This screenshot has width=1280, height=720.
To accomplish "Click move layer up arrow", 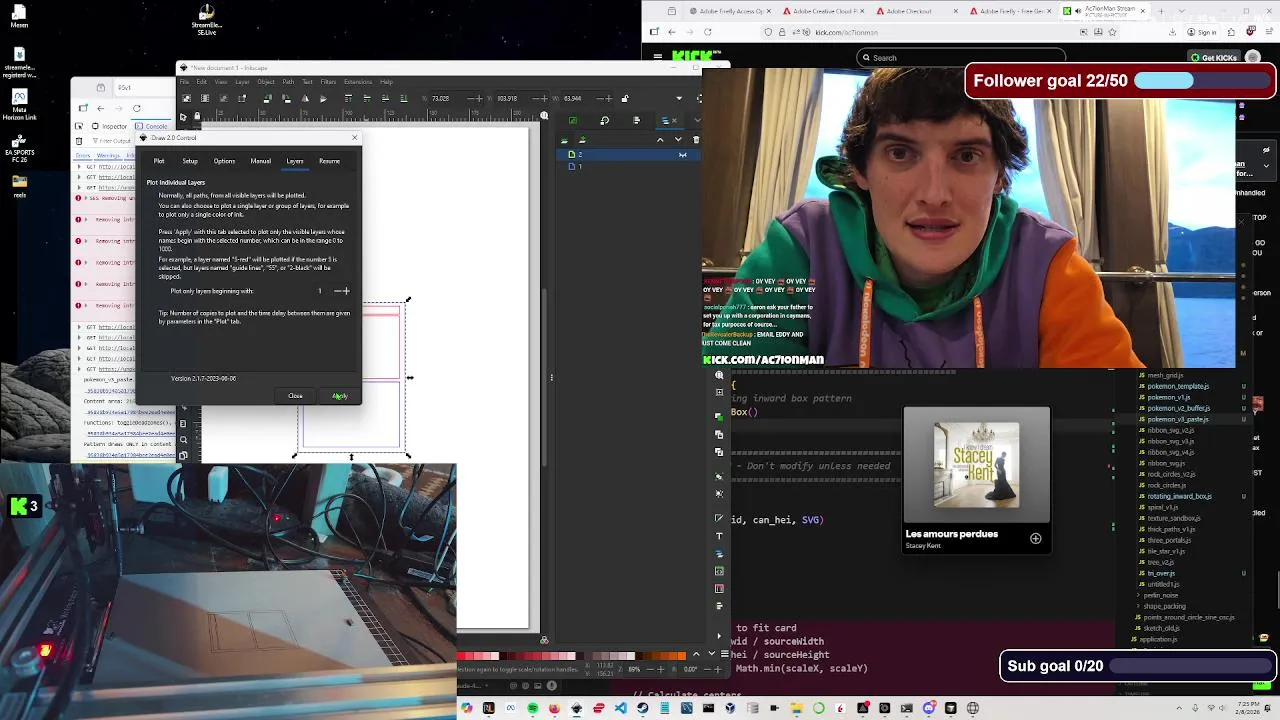I will pos(660,140).
